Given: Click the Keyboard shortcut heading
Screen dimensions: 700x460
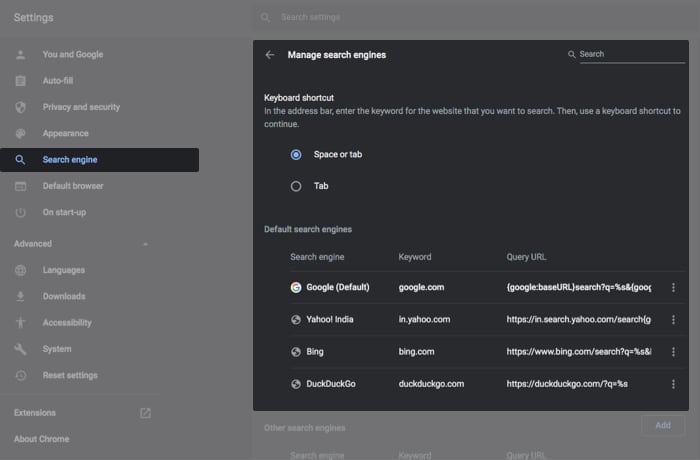Looking at the screenshot, I should click(x=299, y=98).
